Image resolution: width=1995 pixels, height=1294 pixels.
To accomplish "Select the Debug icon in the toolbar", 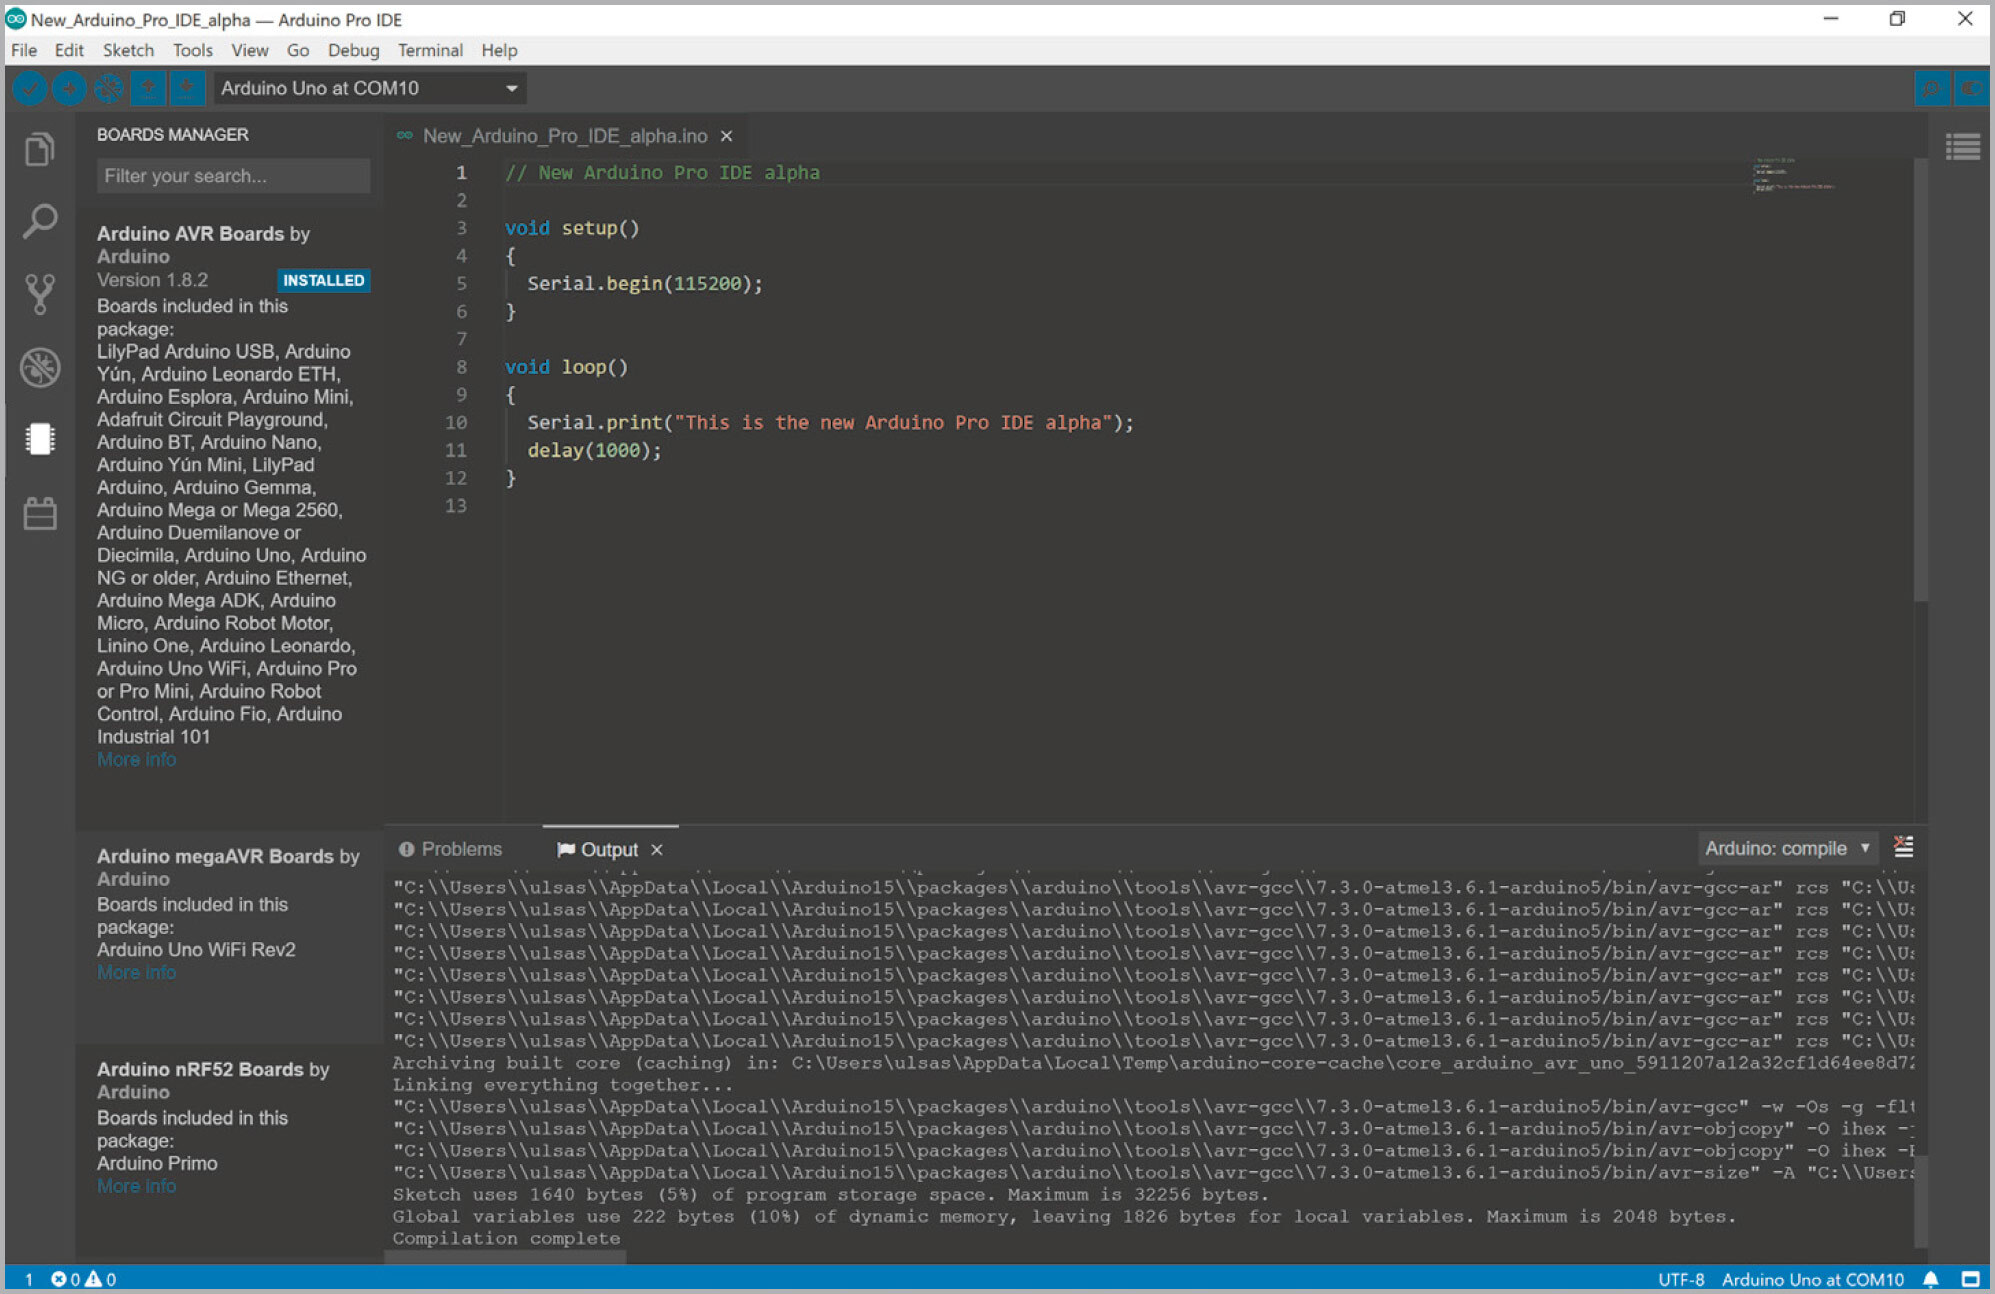I will pyautogui.click(x=108, y=88).
